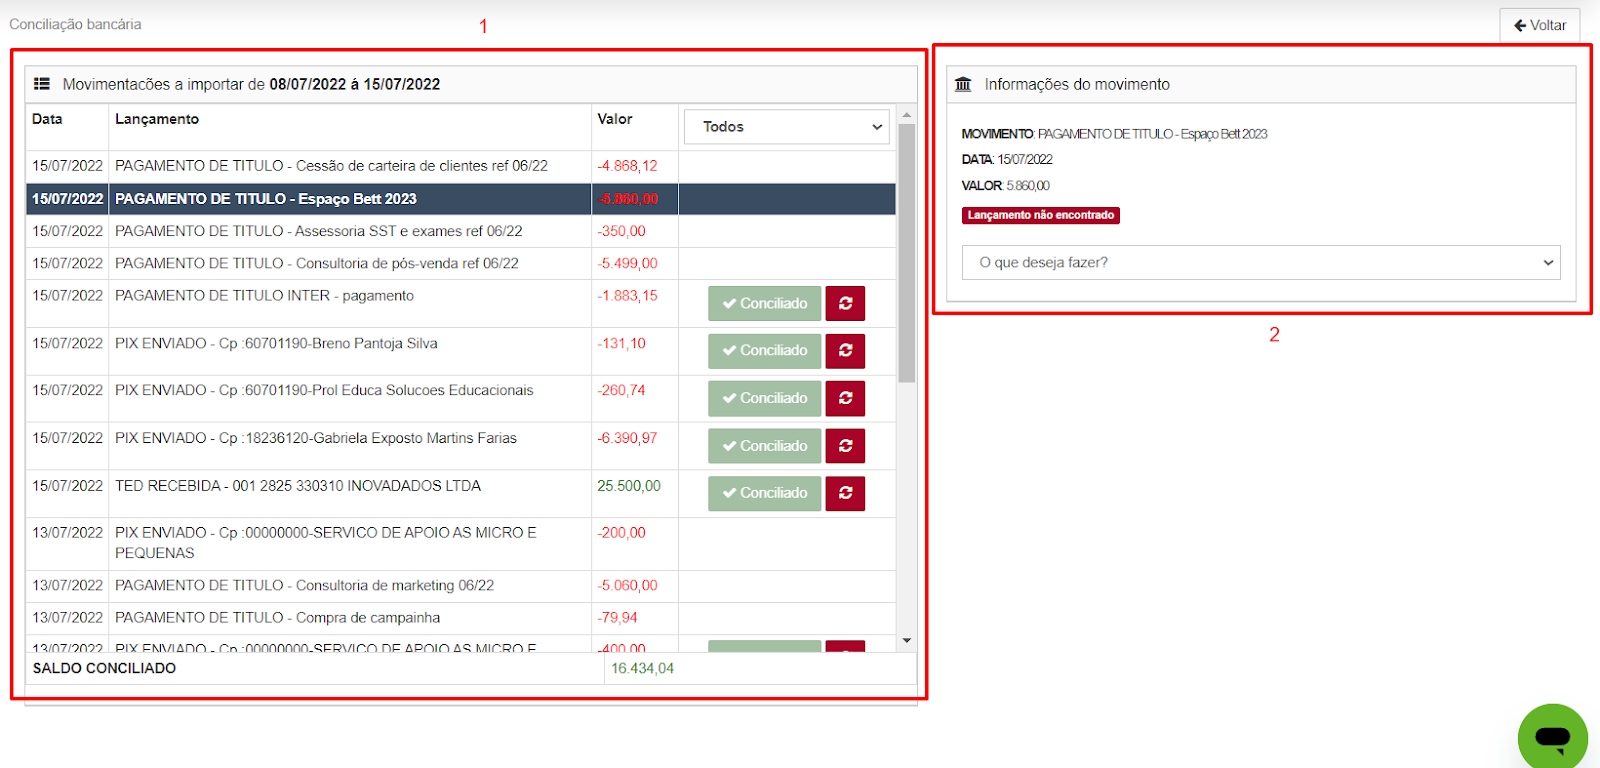
Task: Click Conciliado button for TED RECEBIDA INOVADADOS
Action: (765, 493)
